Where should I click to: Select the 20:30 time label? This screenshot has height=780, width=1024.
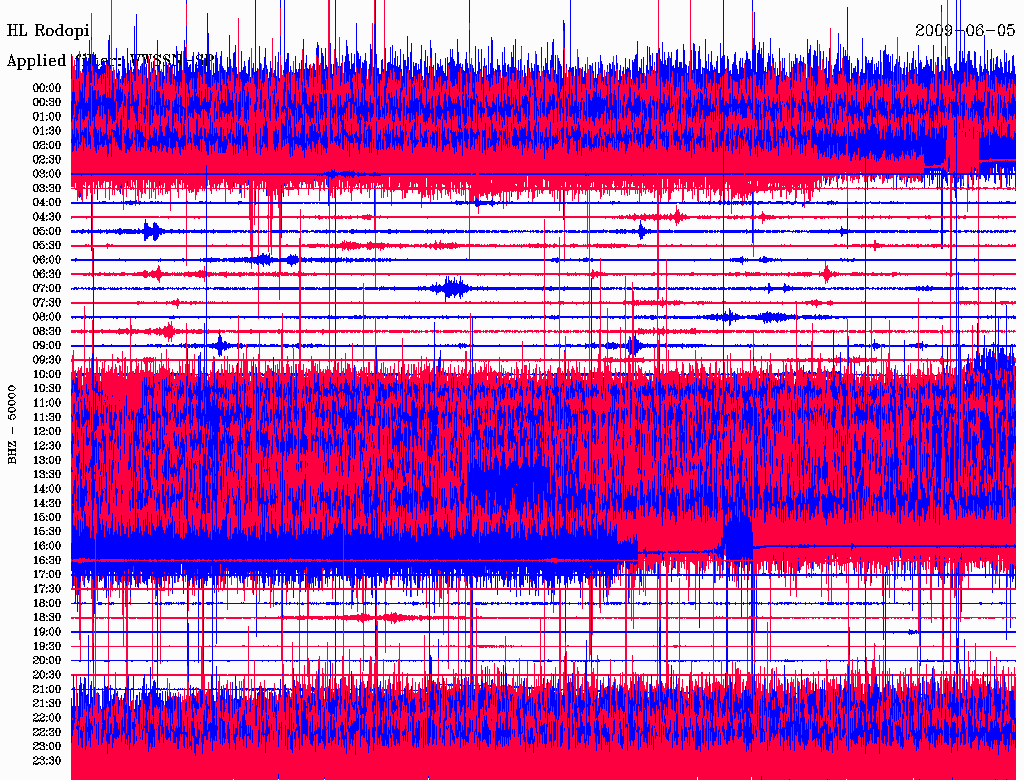(47, 675)
